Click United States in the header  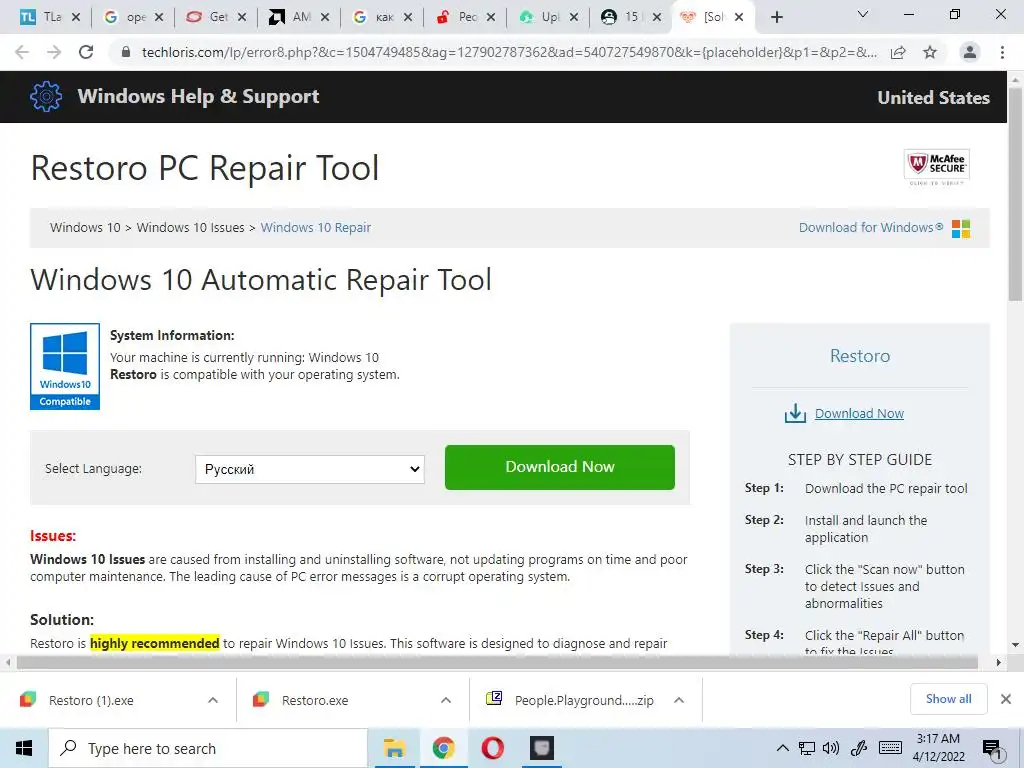pos(933,97)
